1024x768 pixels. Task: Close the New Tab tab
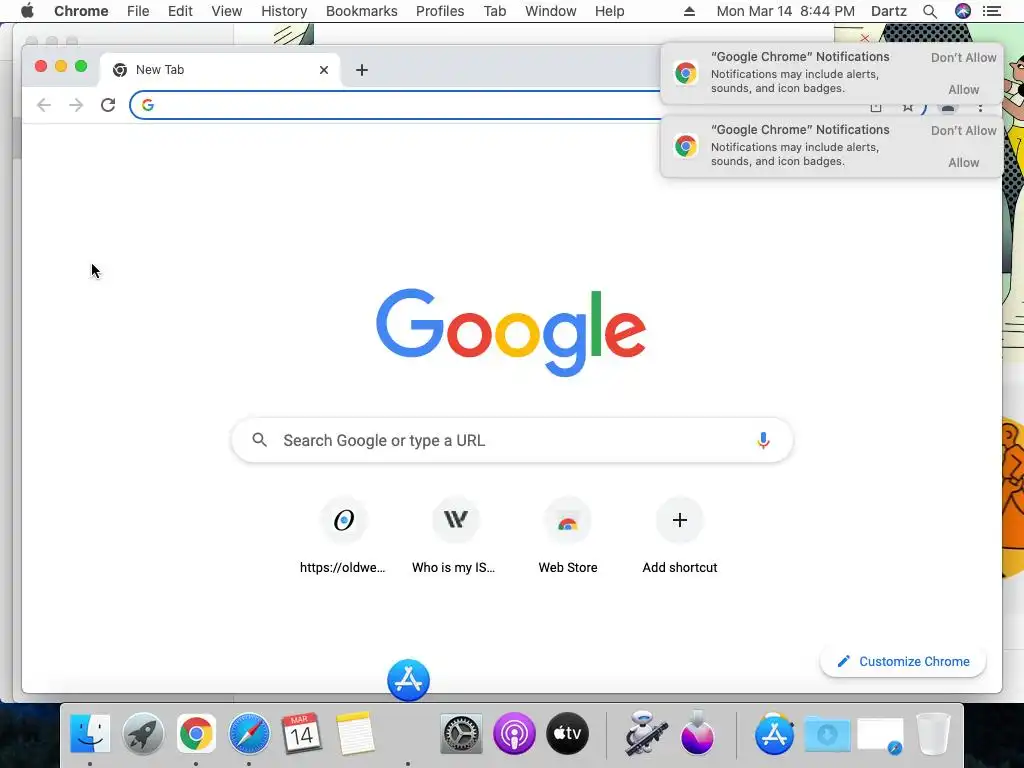pos(323,70)
